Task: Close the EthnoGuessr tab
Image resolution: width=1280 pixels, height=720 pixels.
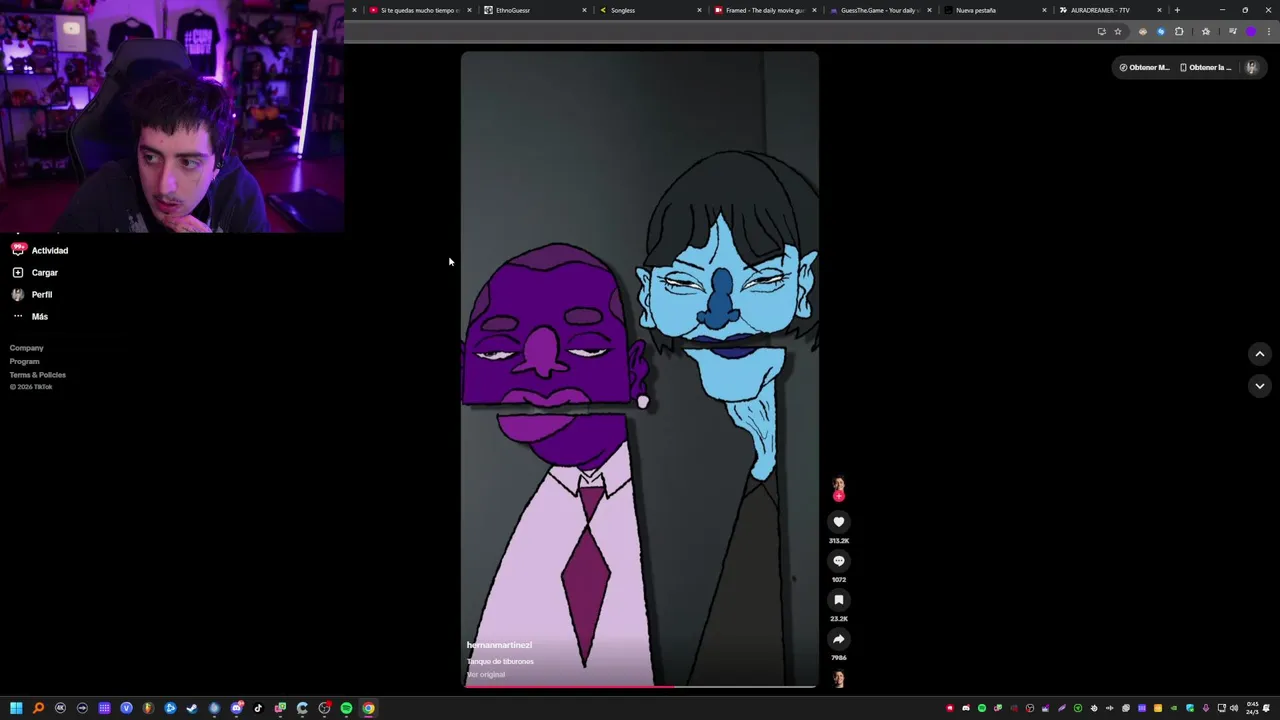Action: [x=584, y=10]
